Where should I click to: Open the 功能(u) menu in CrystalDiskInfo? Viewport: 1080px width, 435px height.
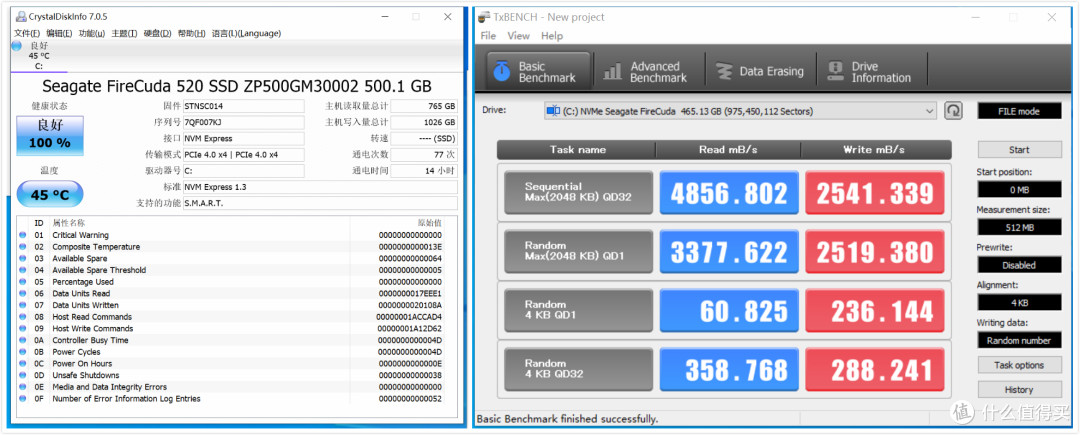pyautogui.click(x=92, y=33)
